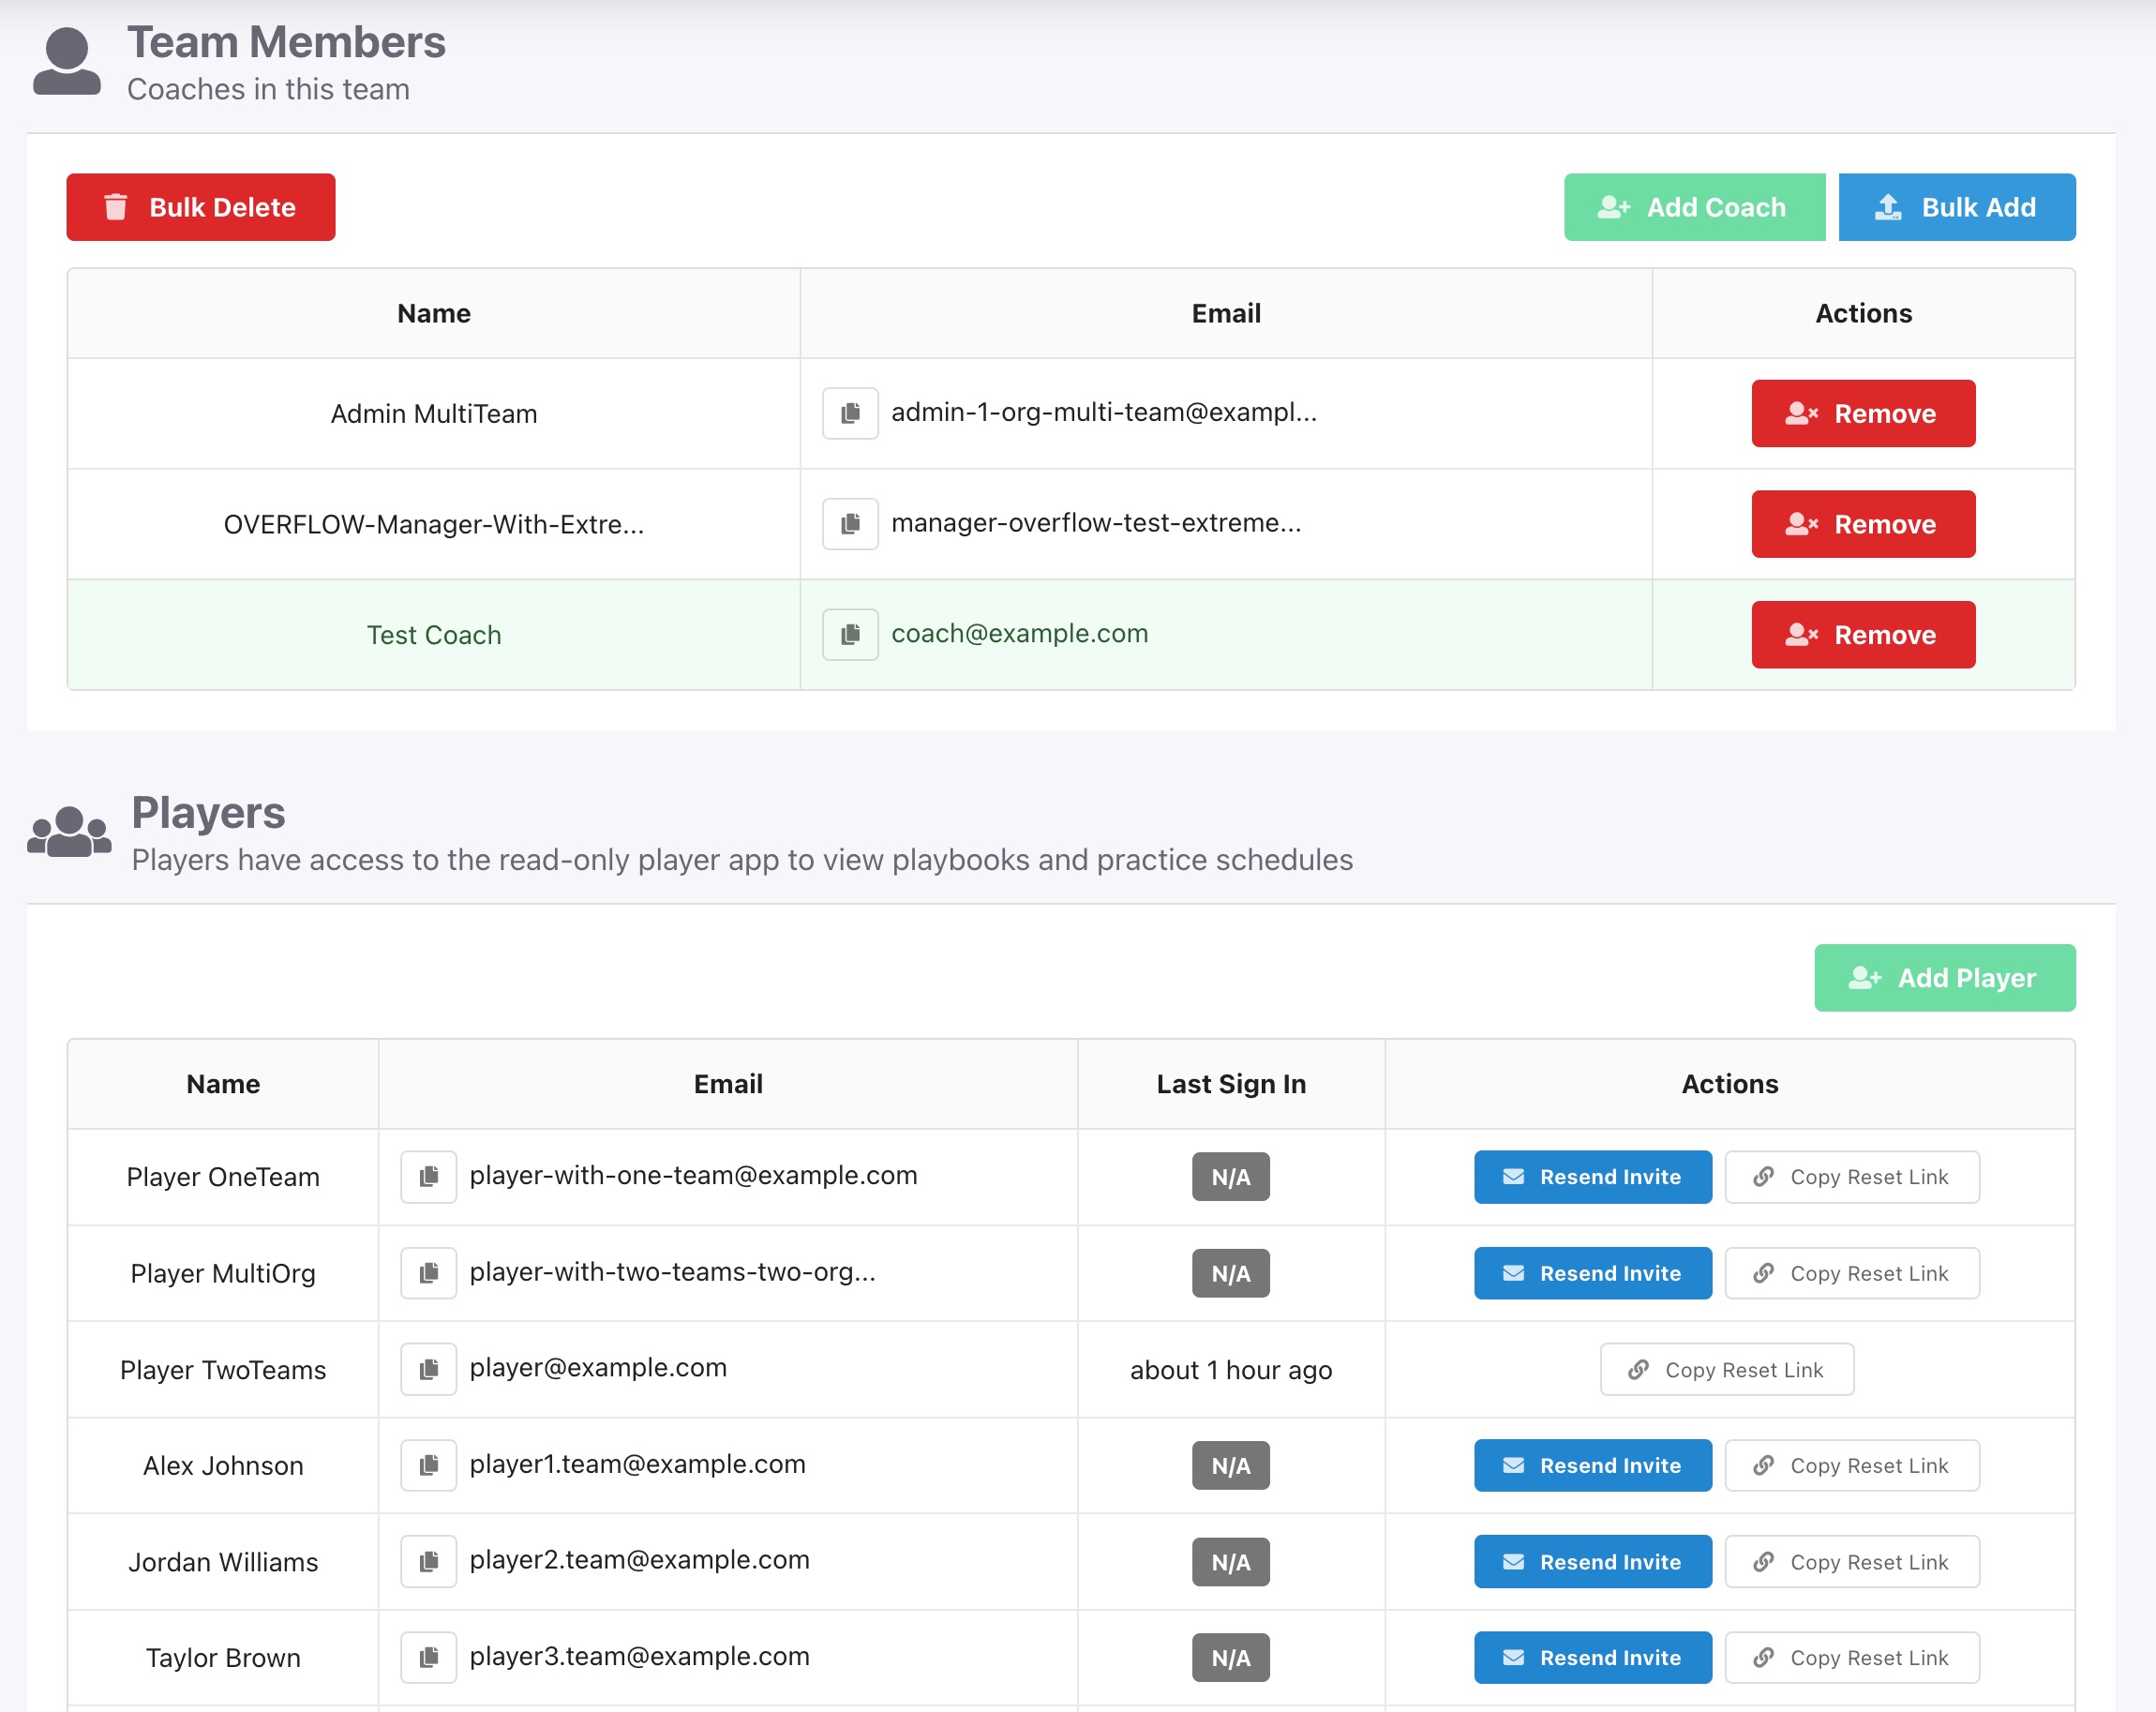Screen dimensions: 2156x1712
Task: Copy the player-with-one-team@example.com email icon
Action: tap(428, 1176)
